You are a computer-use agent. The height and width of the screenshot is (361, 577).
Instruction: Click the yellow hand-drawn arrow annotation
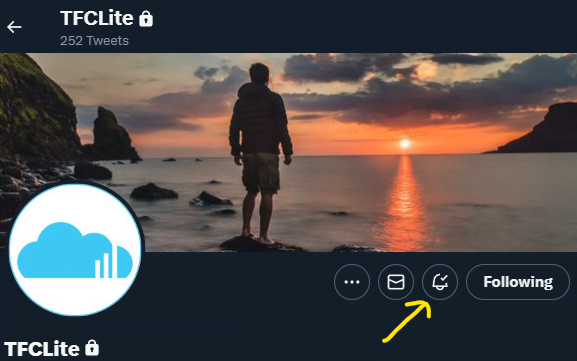(x=407, y=321)
